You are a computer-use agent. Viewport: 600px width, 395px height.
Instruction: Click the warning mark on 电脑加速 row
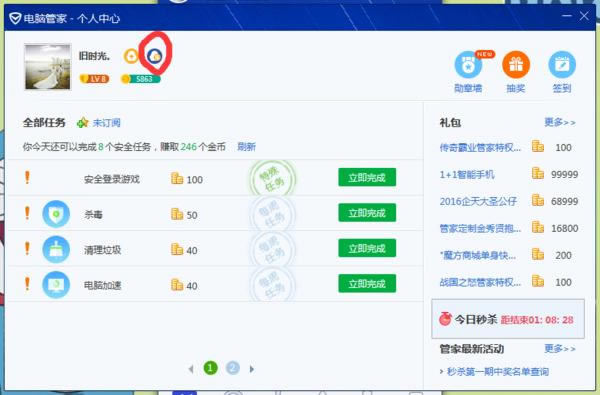point(27,284)
